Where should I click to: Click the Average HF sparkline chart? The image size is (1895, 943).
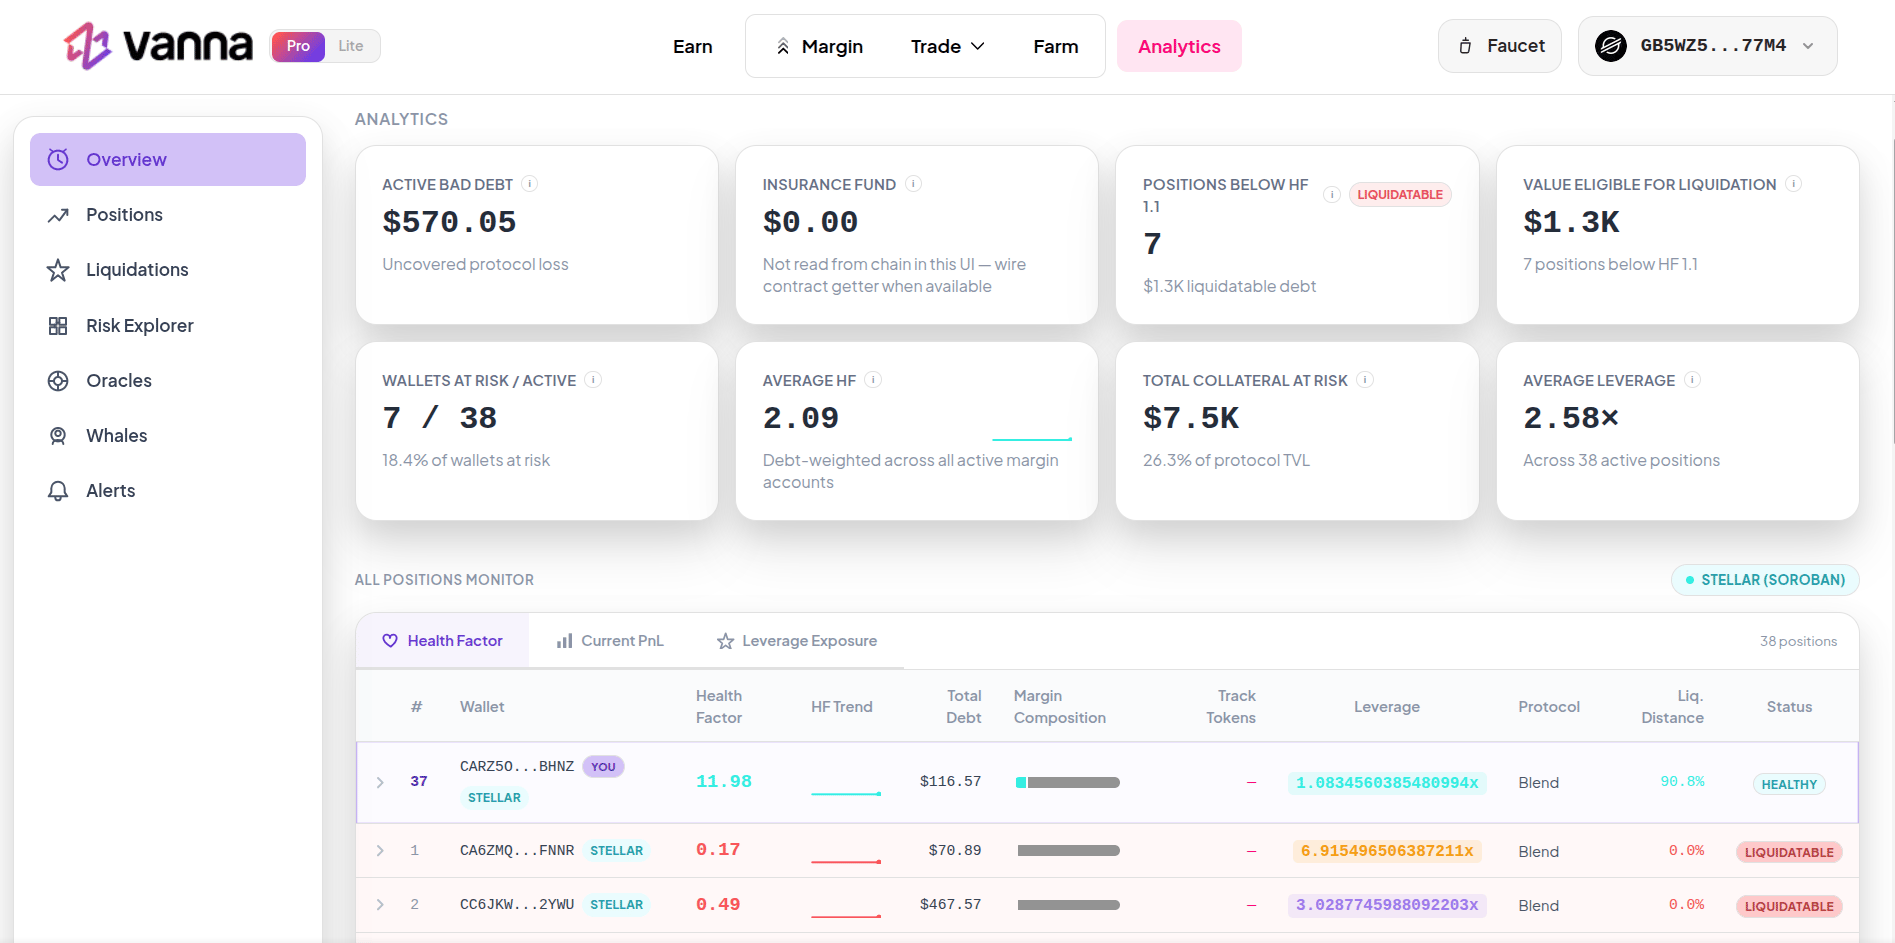tap(1031, 439)
